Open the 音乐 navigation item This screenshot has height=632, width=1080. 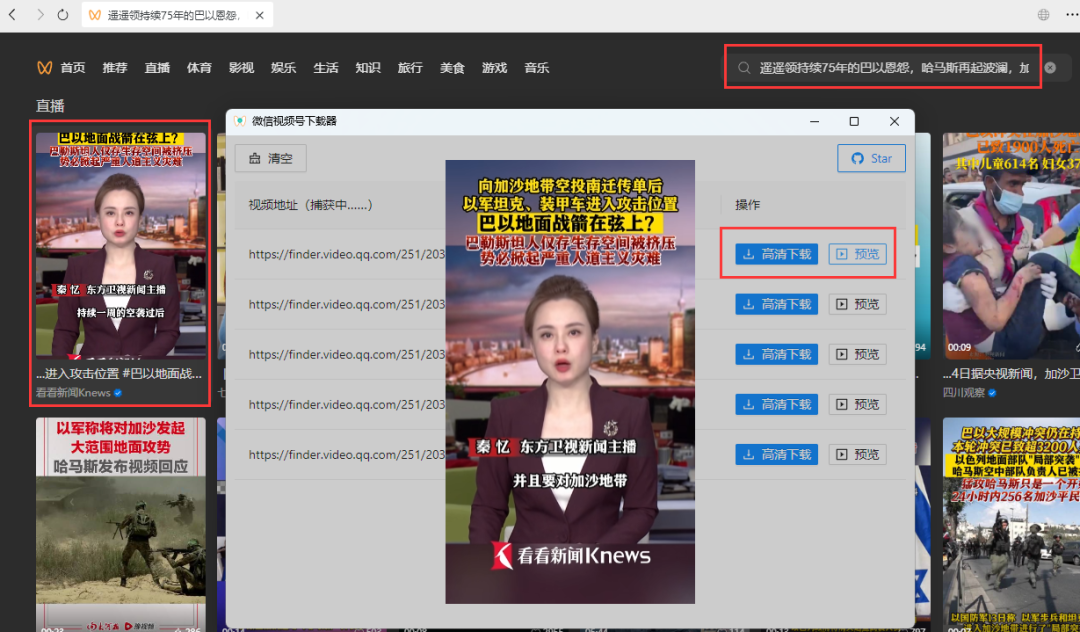click(537, 67)
